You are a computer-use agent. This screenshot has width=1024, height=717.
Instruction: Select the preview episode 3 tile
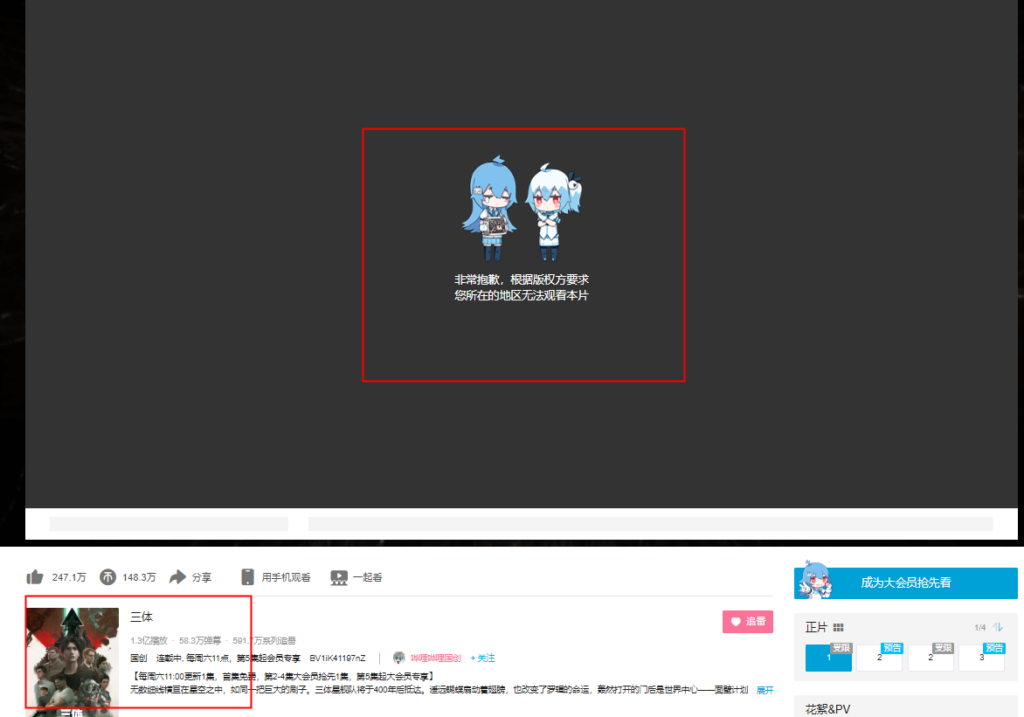click(x=981, y=657)
